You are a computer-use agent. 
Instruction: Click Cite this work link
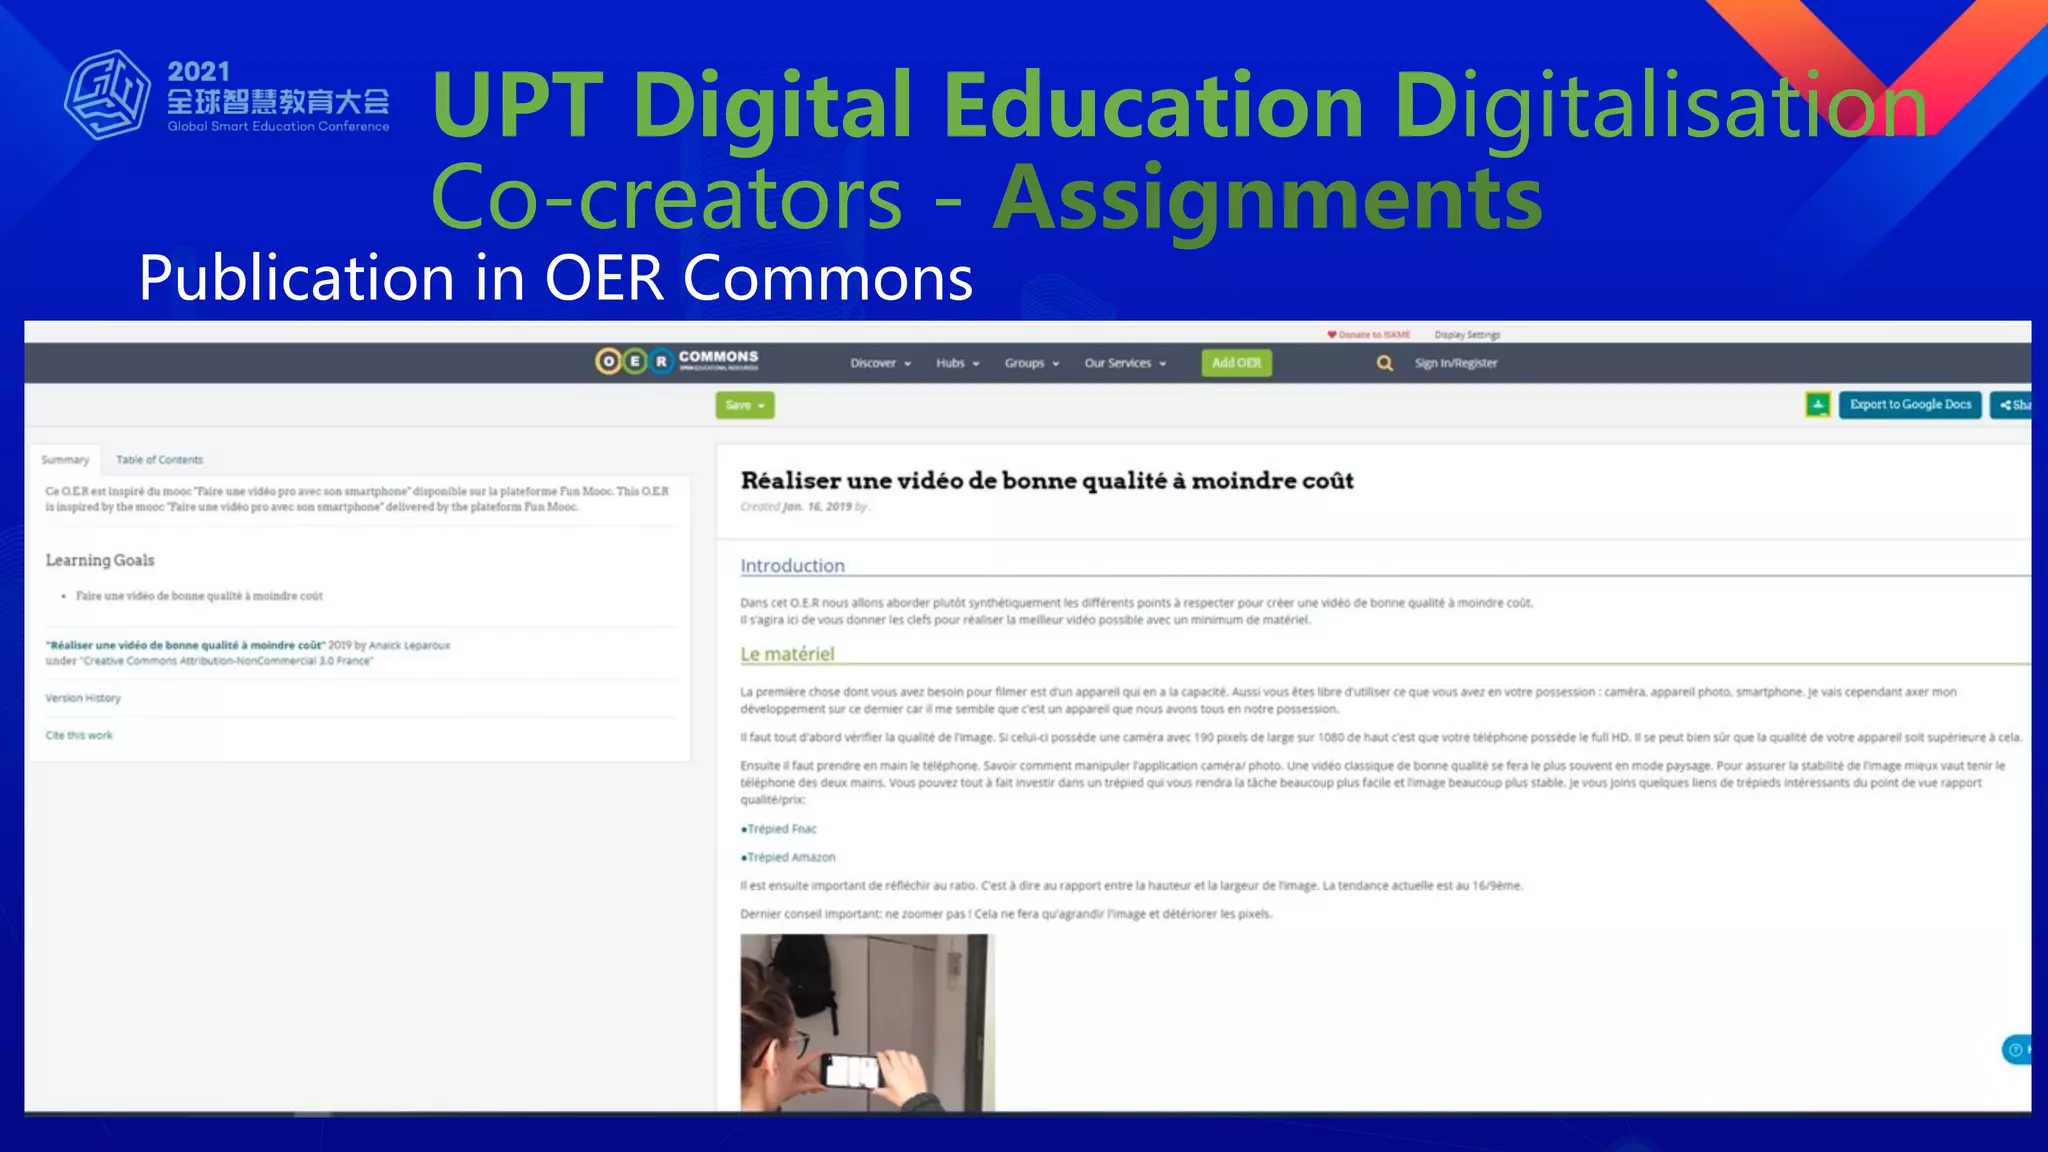pos(79,735)
